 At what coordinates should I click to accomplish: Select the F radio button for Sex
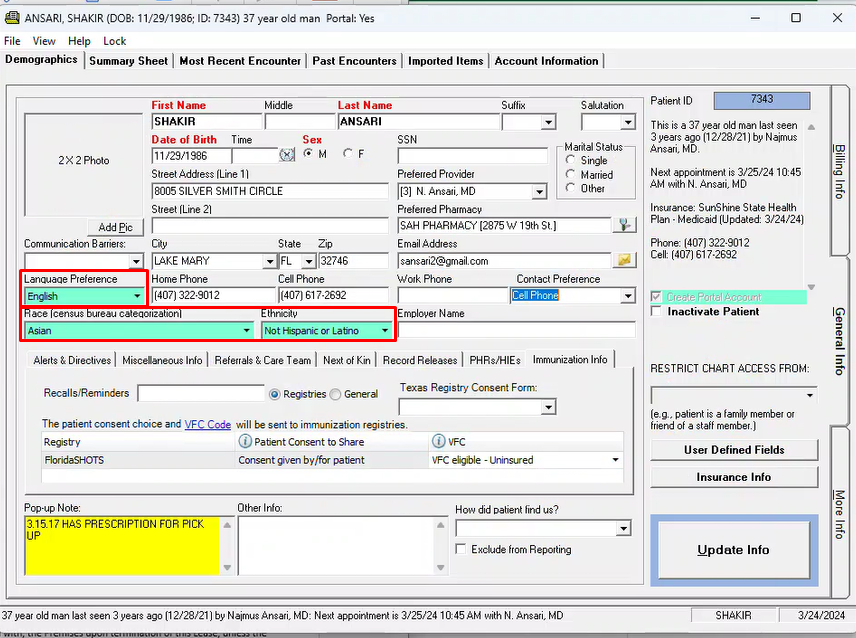[347, 154]
